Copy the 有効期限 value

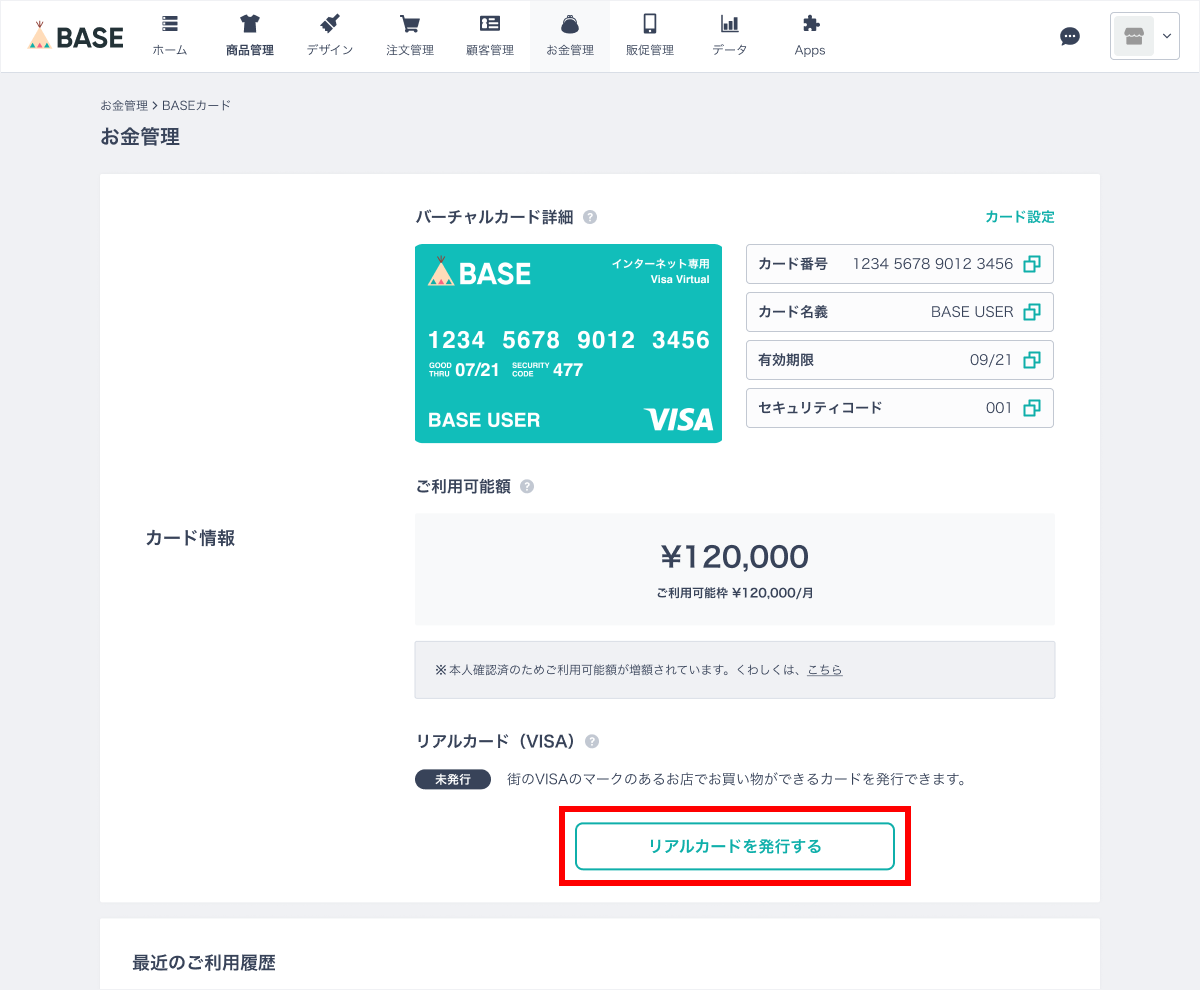tap(1032, 360)
